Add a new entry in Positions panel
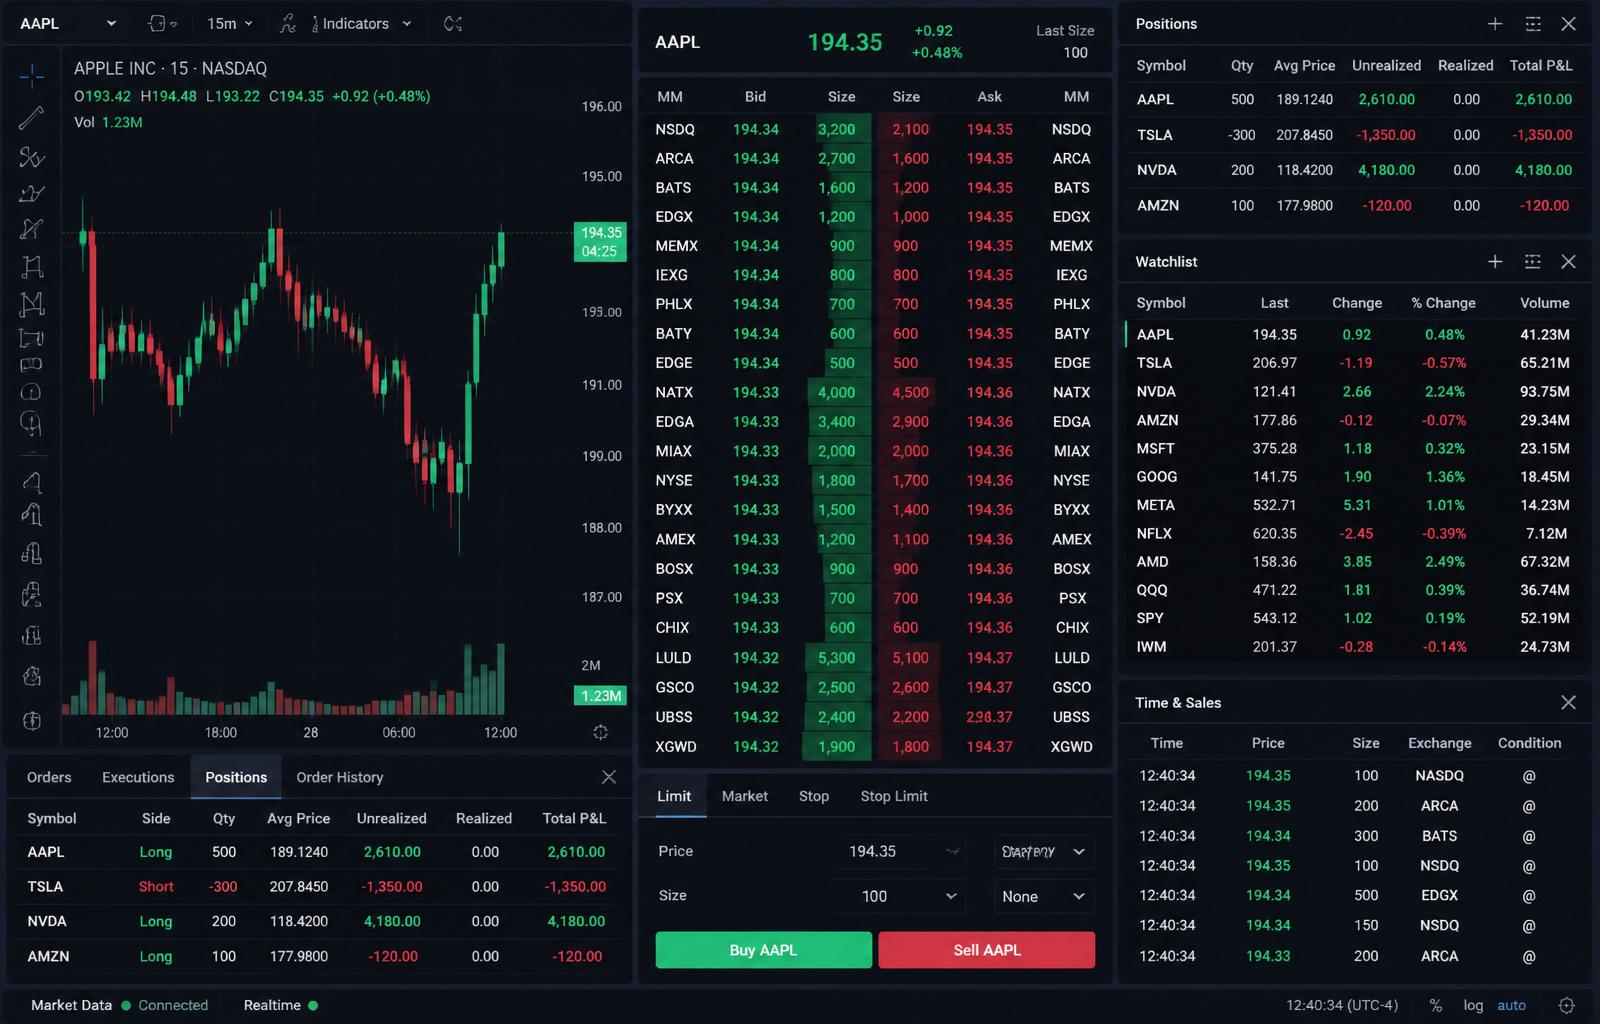The image size is (1600, 1024). pyautogui.click(x=1495, y=24)
